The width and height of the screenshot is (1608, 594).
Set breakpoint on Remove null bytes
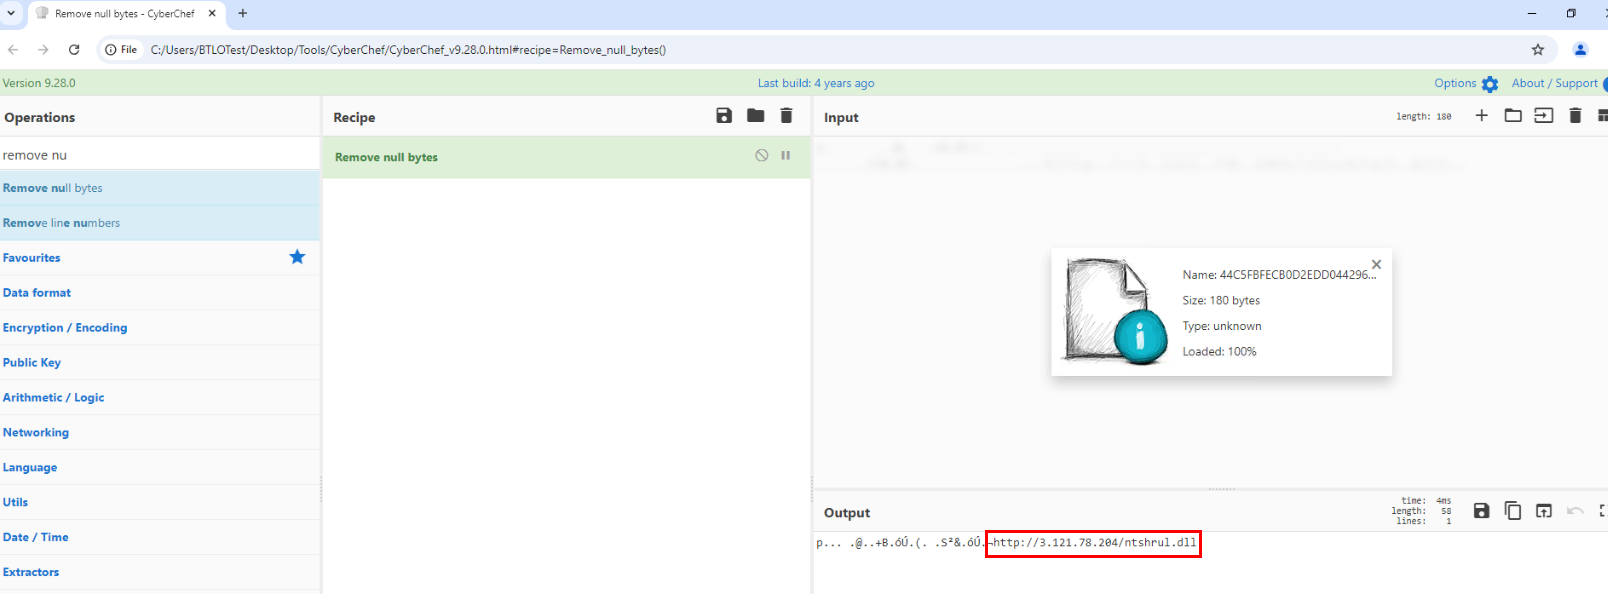pyautogui.click(x=786, y=155)
